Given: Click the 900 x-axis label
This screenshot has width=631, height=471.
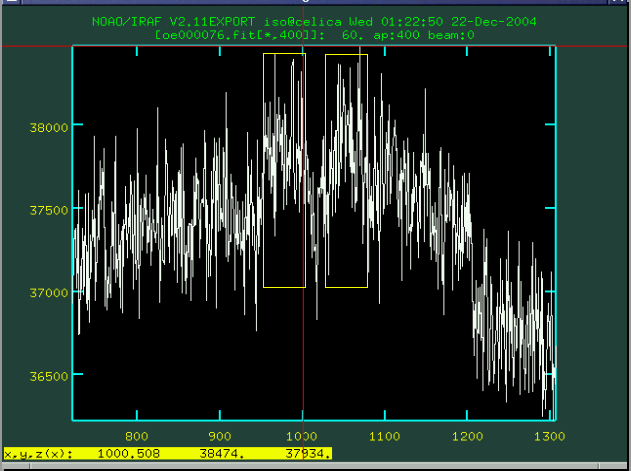Looking at the screenshot, I should (220, 436).
